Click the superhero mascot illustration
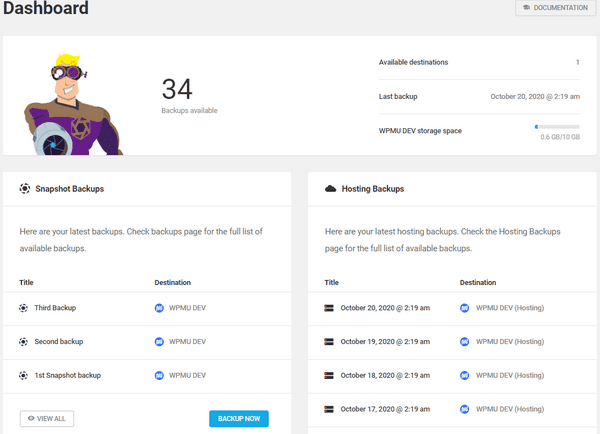Image resolution: width=600 pixels, height=434 pixels. 73,104
